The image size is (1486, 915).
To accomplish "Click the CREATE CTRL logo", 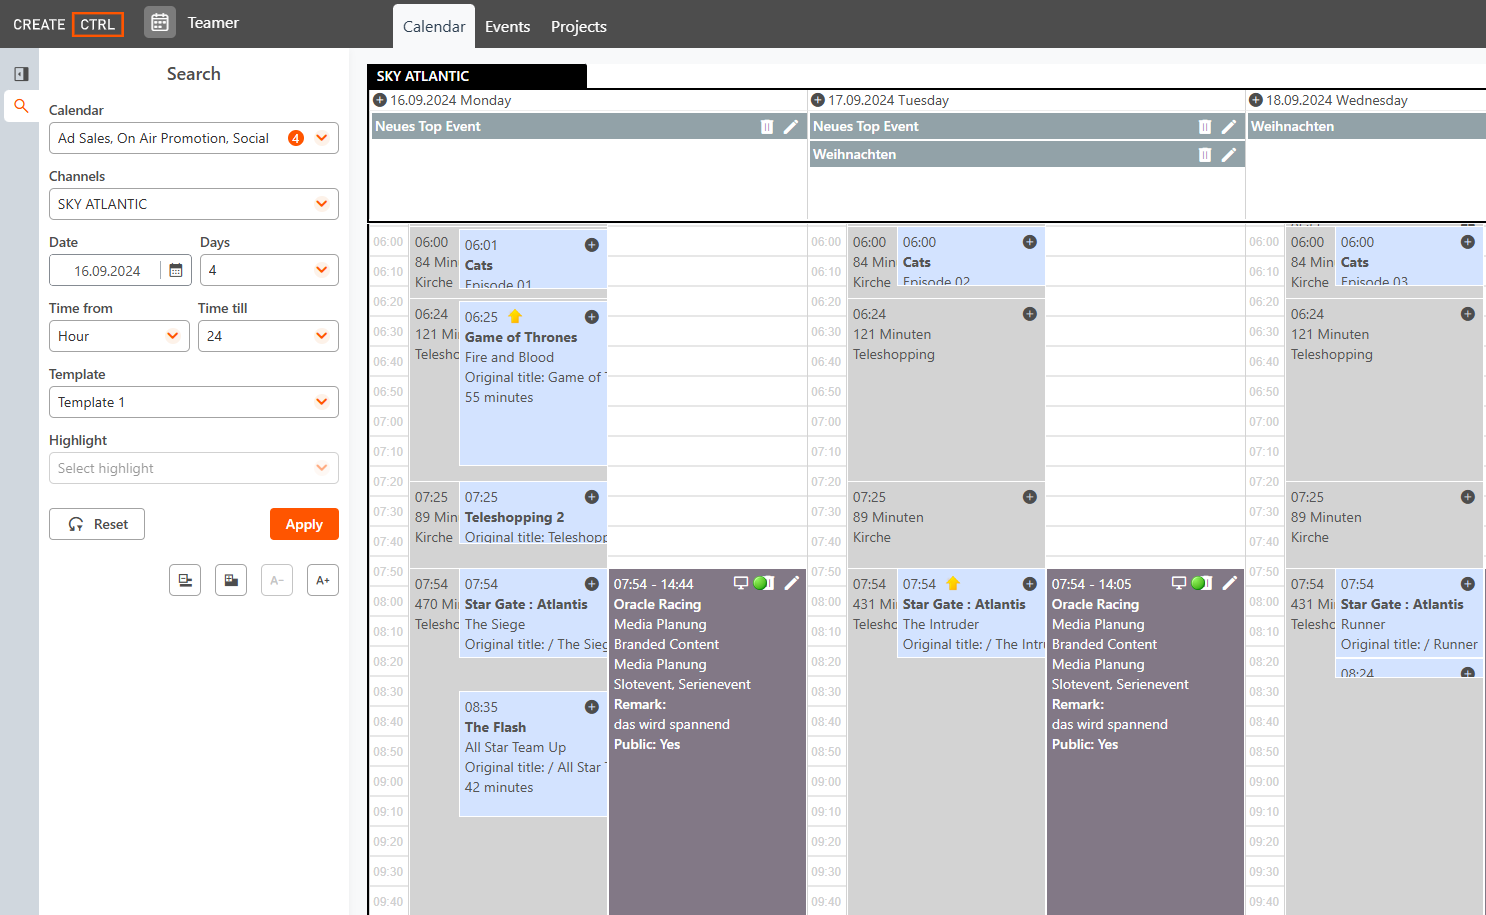I will (68, 24).
